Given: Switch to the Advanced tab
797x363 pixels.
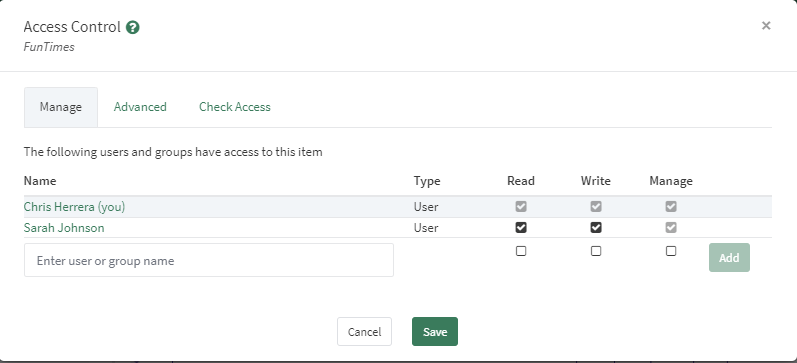Looking at the screenshot, I should click(x=140, y=107).
